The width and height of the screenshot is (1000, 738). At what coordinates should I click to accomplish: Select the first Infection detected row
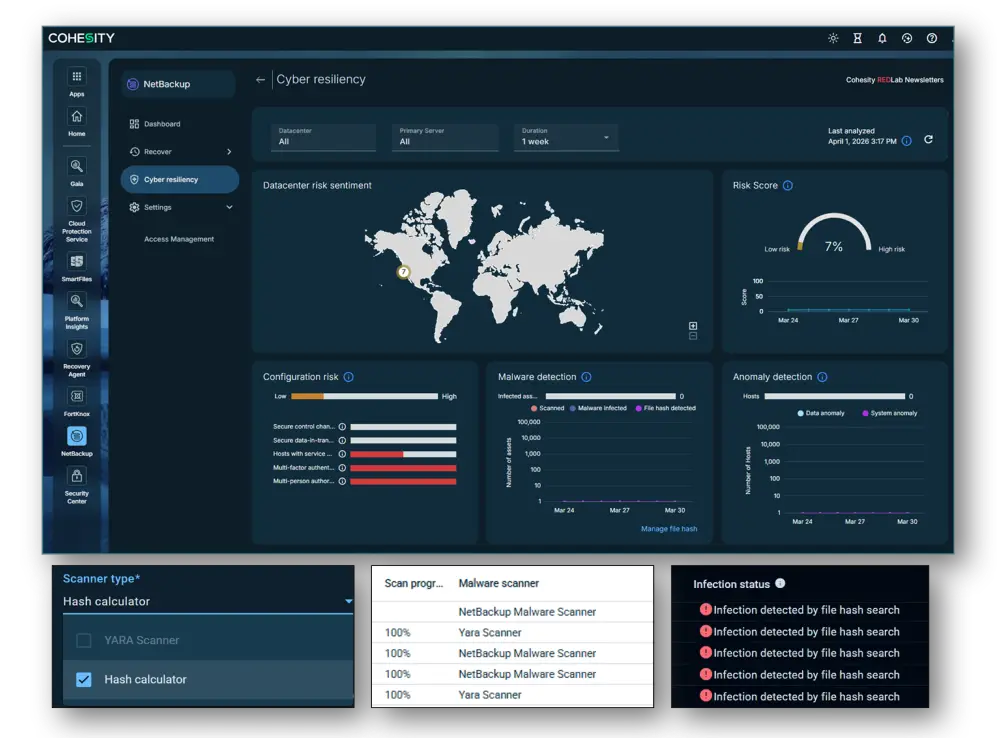tap(800, 610)
